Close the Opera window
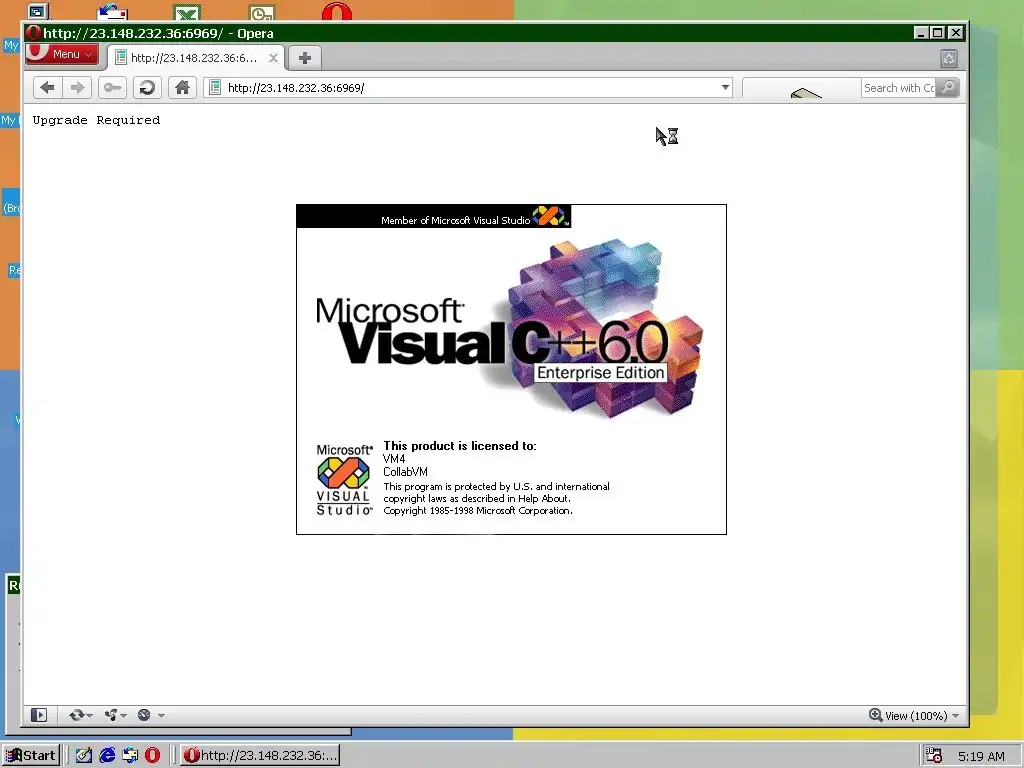This screenshot has height=768, width=1024. (x=955, y=33)
